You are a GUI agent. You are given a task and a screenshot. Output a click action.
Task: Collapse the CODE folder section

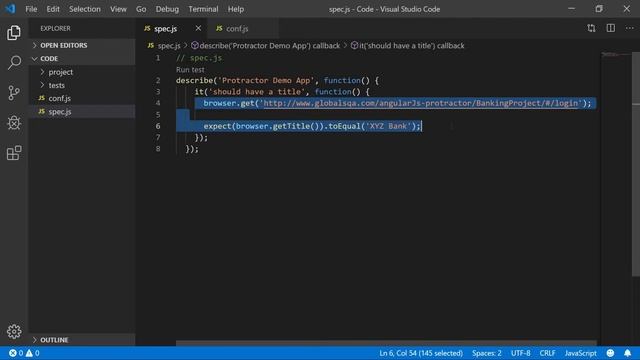point(82,59)
